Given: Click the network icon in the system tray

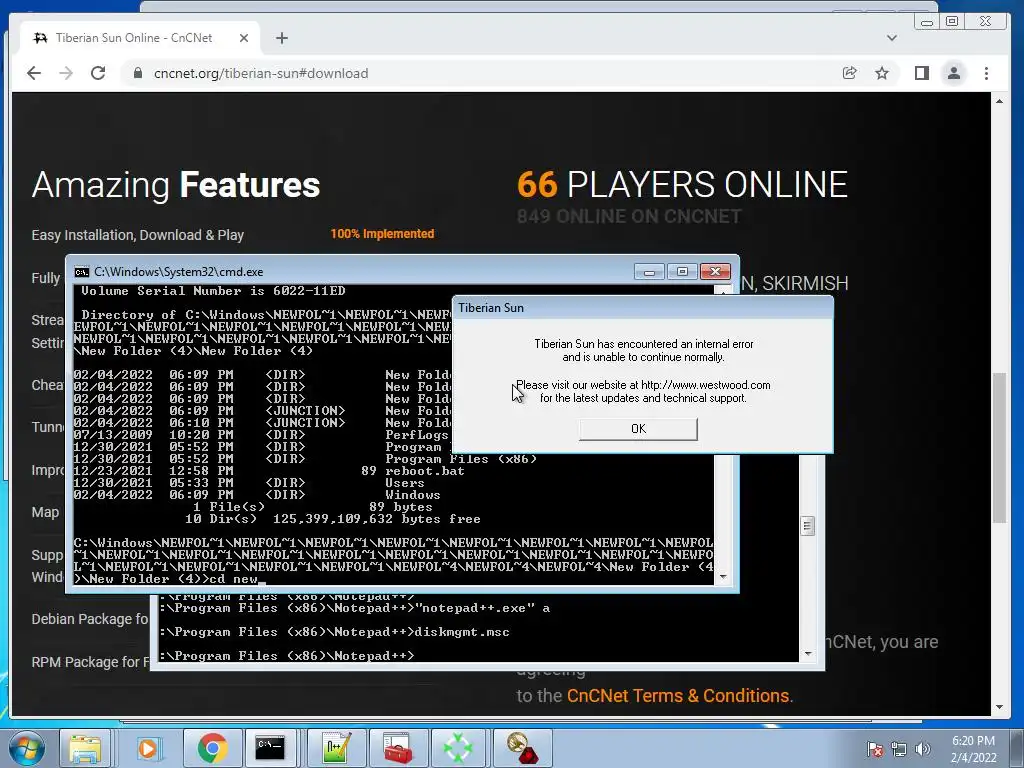Looking at the screenshot, I should [899, 749].
